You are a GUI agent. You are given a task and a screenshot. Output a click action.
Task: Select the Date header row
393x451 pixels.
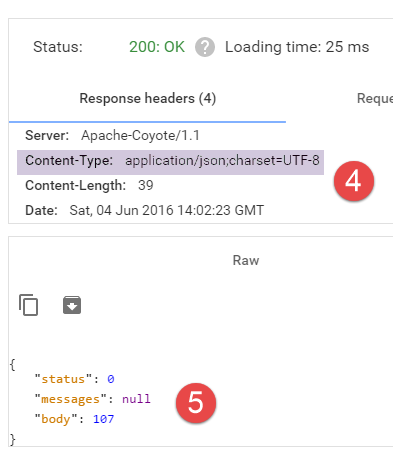tap(145, 210)
